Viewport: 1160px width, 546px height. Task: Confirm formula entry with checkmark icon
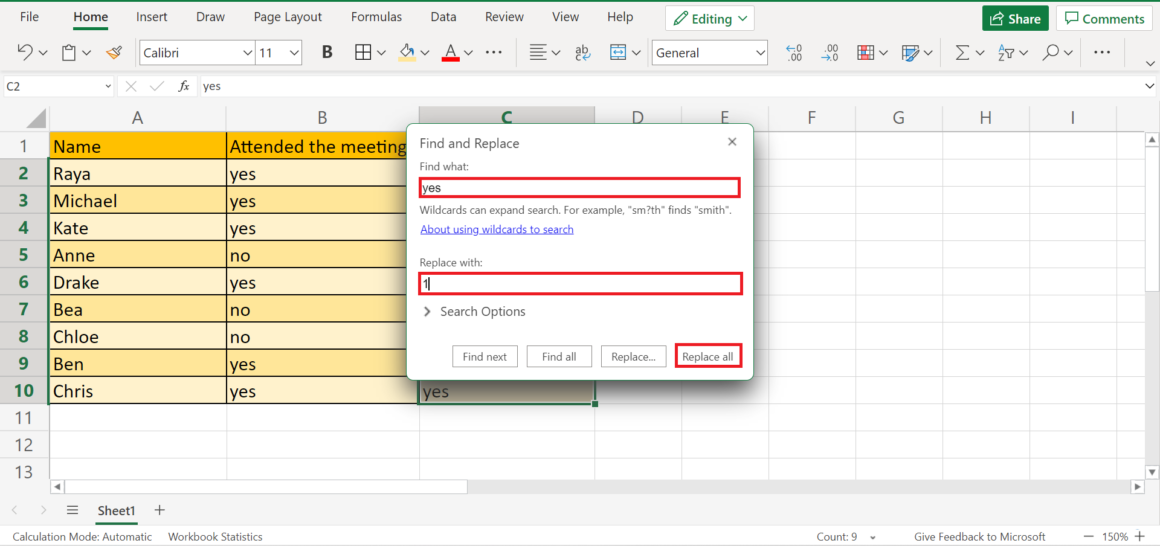pos(157,87)
